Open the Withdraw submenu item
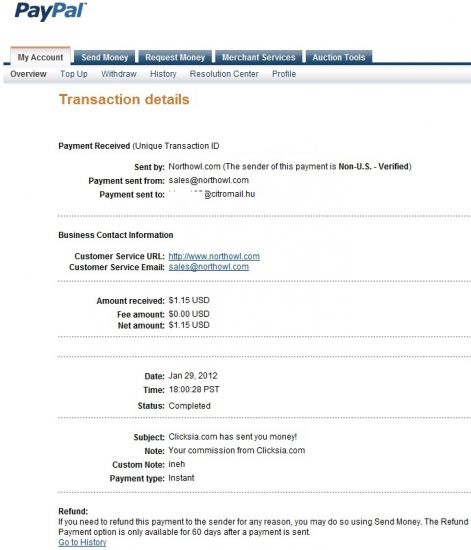 click(x=119, y=74)
